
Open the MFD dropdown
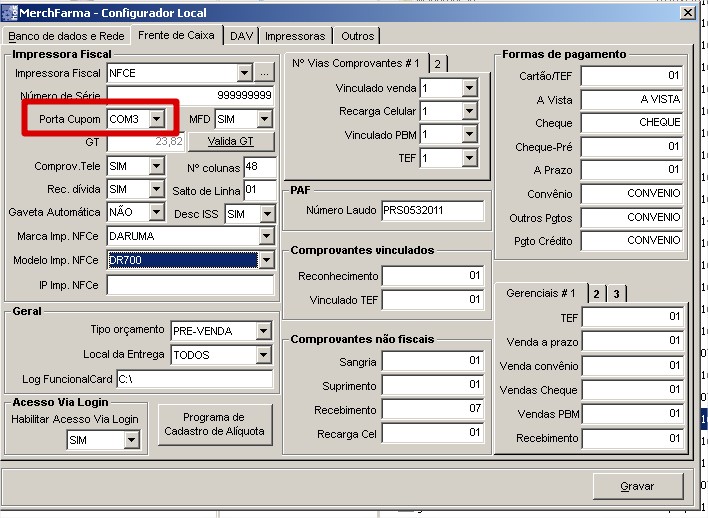264,120
